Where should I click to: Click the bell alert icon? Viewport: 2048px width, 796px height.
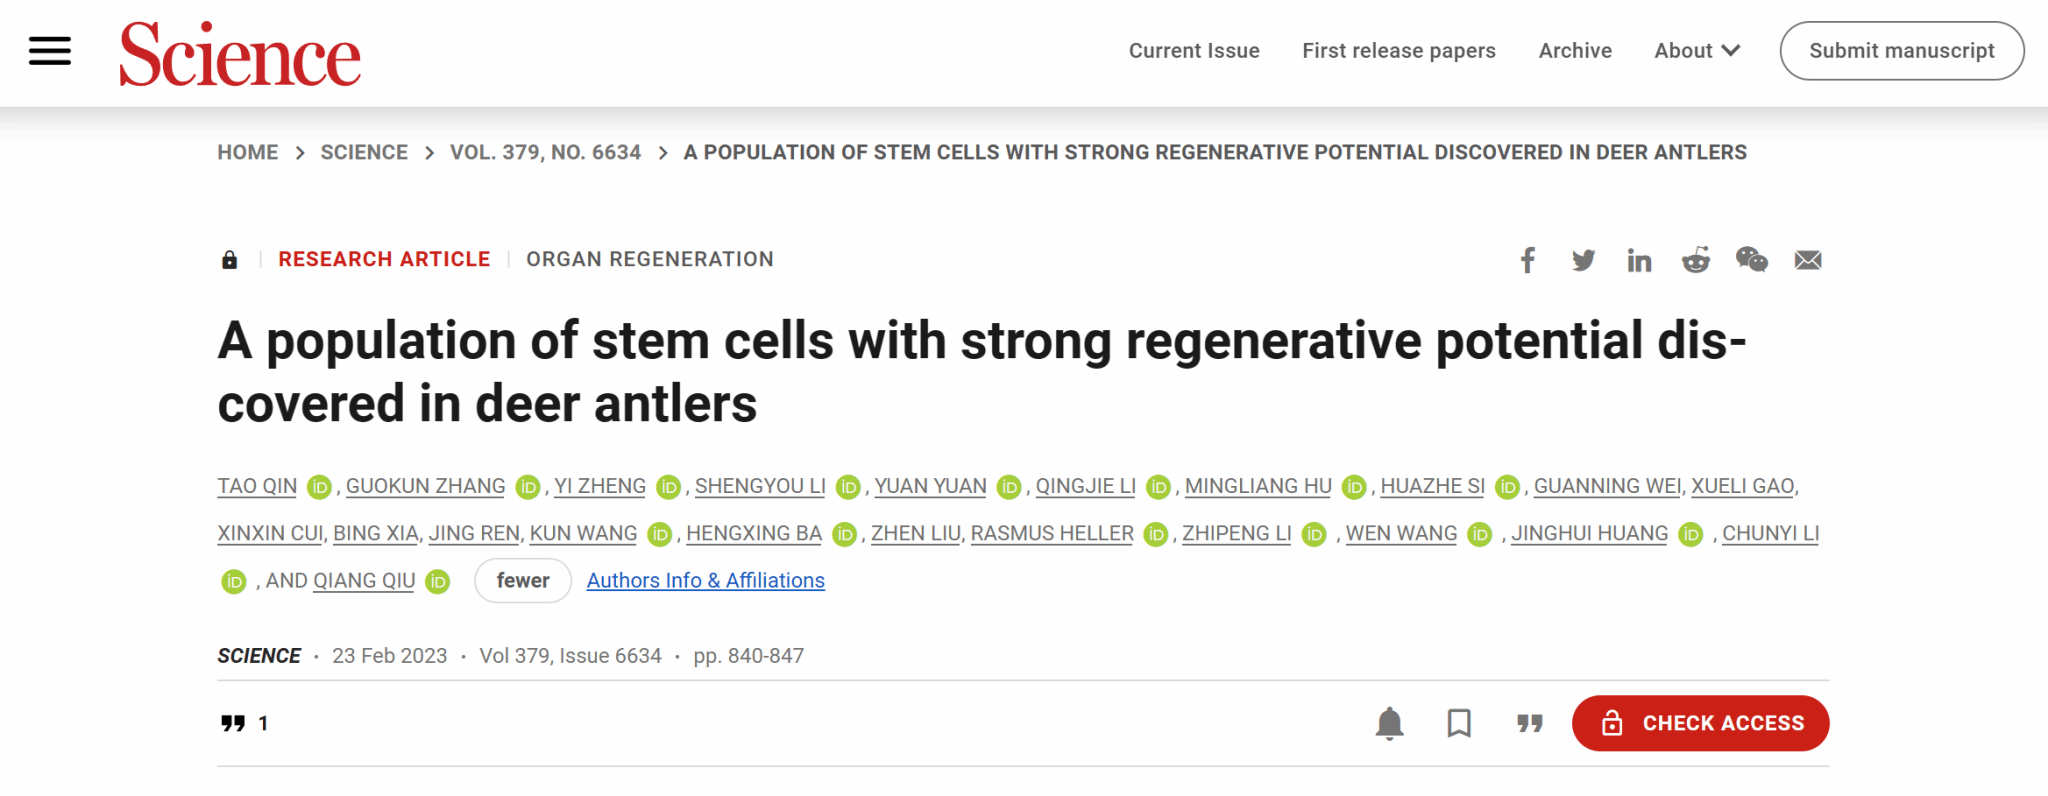point(1389,723)
